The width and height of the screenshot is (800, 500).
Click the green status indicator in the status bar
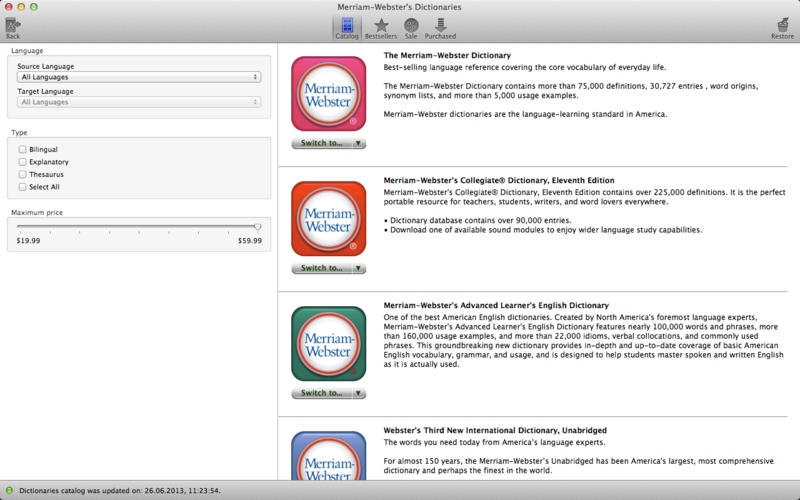tap(9, 490)
